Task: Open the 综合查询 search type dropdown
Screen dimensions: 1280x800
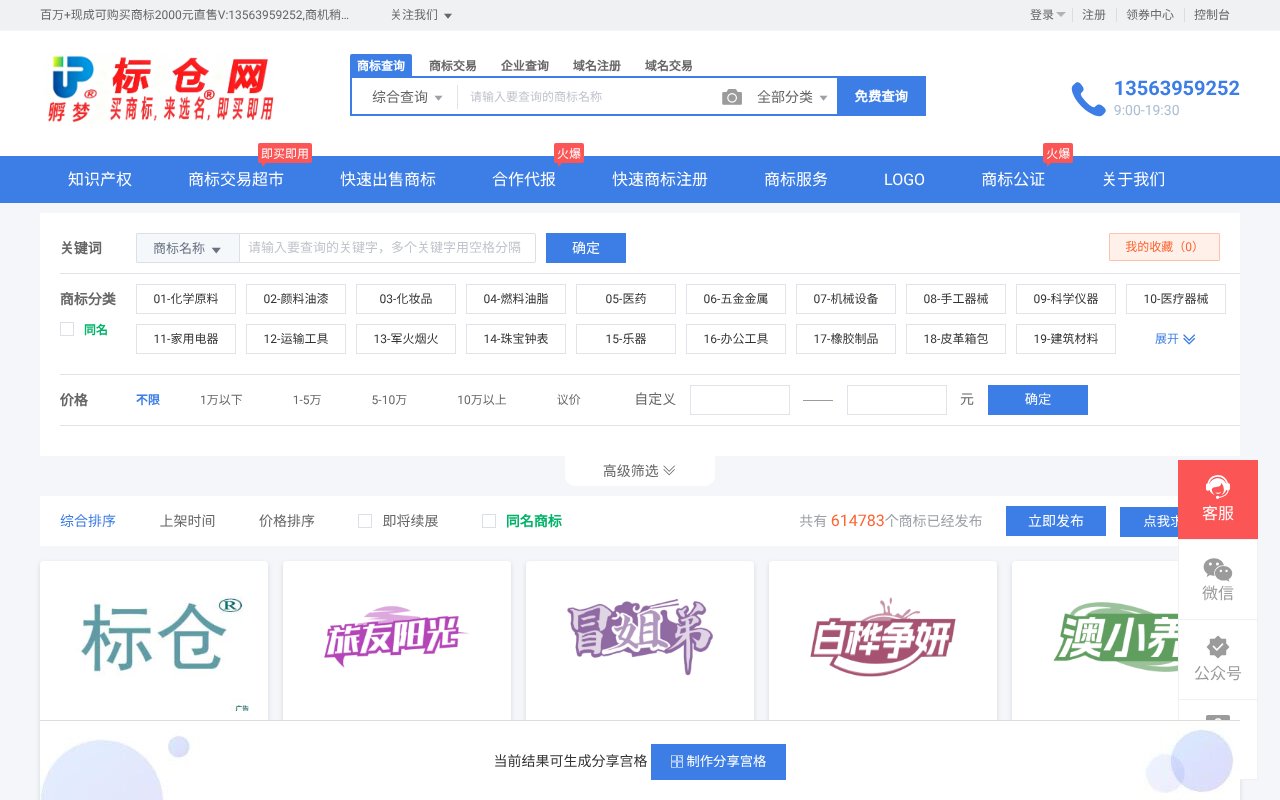Action: click(403, 96)
